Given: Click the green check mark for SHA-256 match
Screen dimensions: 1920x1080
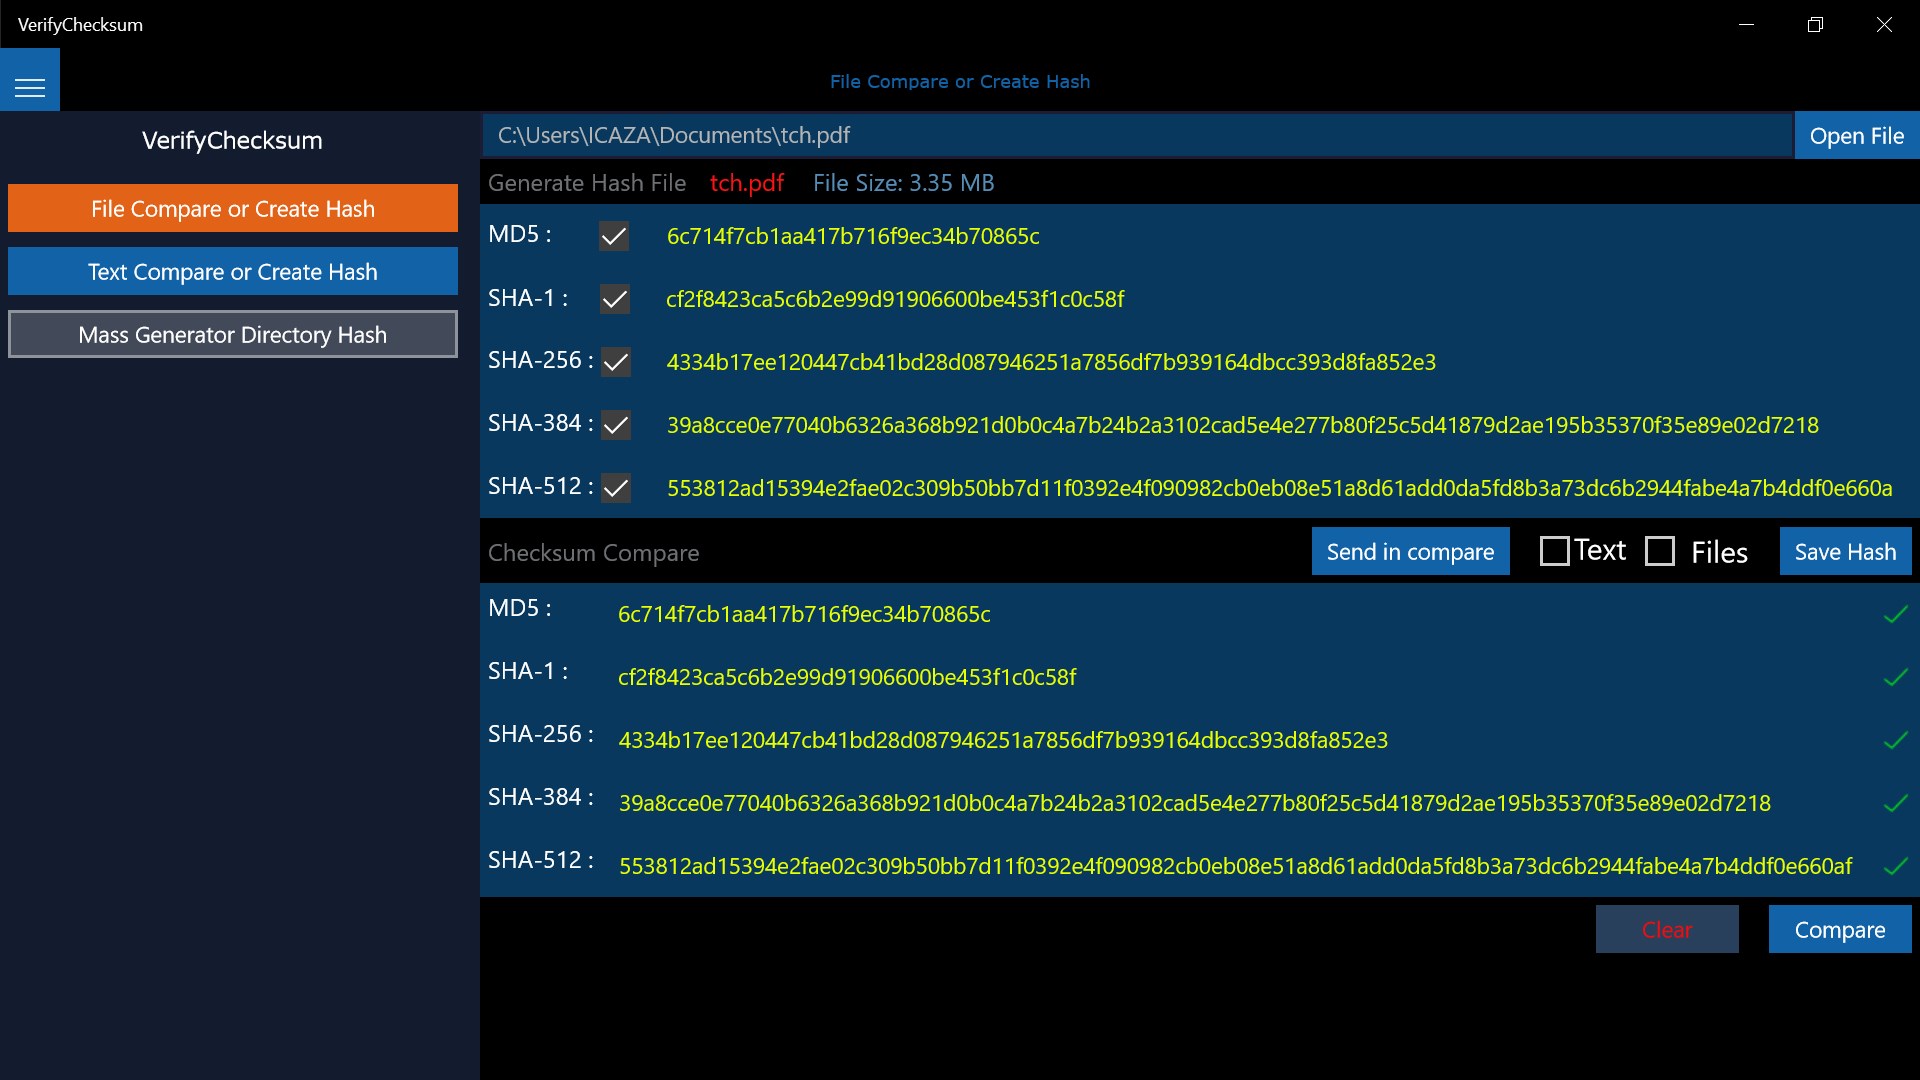Looking at the screenshot, I should click(x=1895, y=741).
